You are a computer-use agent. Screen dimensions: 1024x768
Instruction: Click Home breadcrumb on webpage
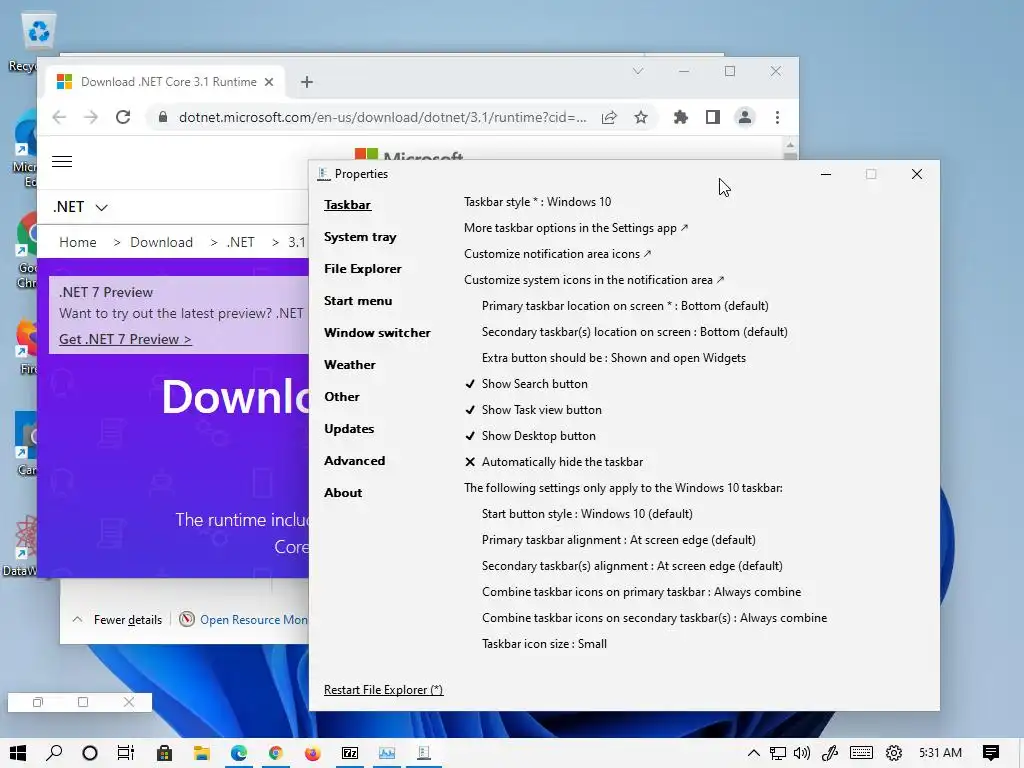(x=78, y=242)
